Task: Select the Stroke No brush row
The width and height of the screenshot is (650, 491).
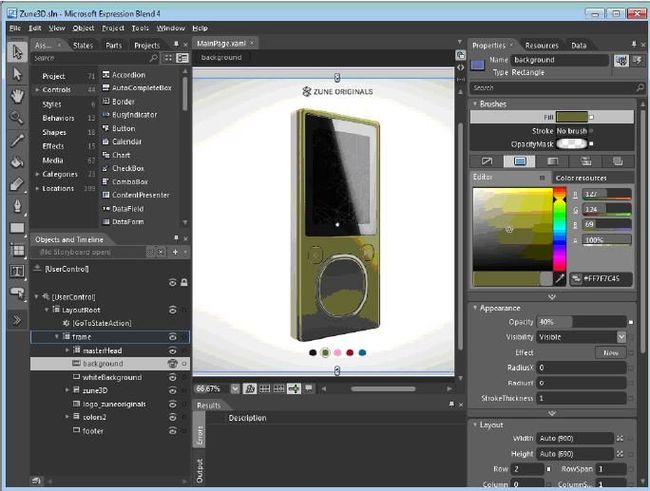Action: click(x=552, y=131)
